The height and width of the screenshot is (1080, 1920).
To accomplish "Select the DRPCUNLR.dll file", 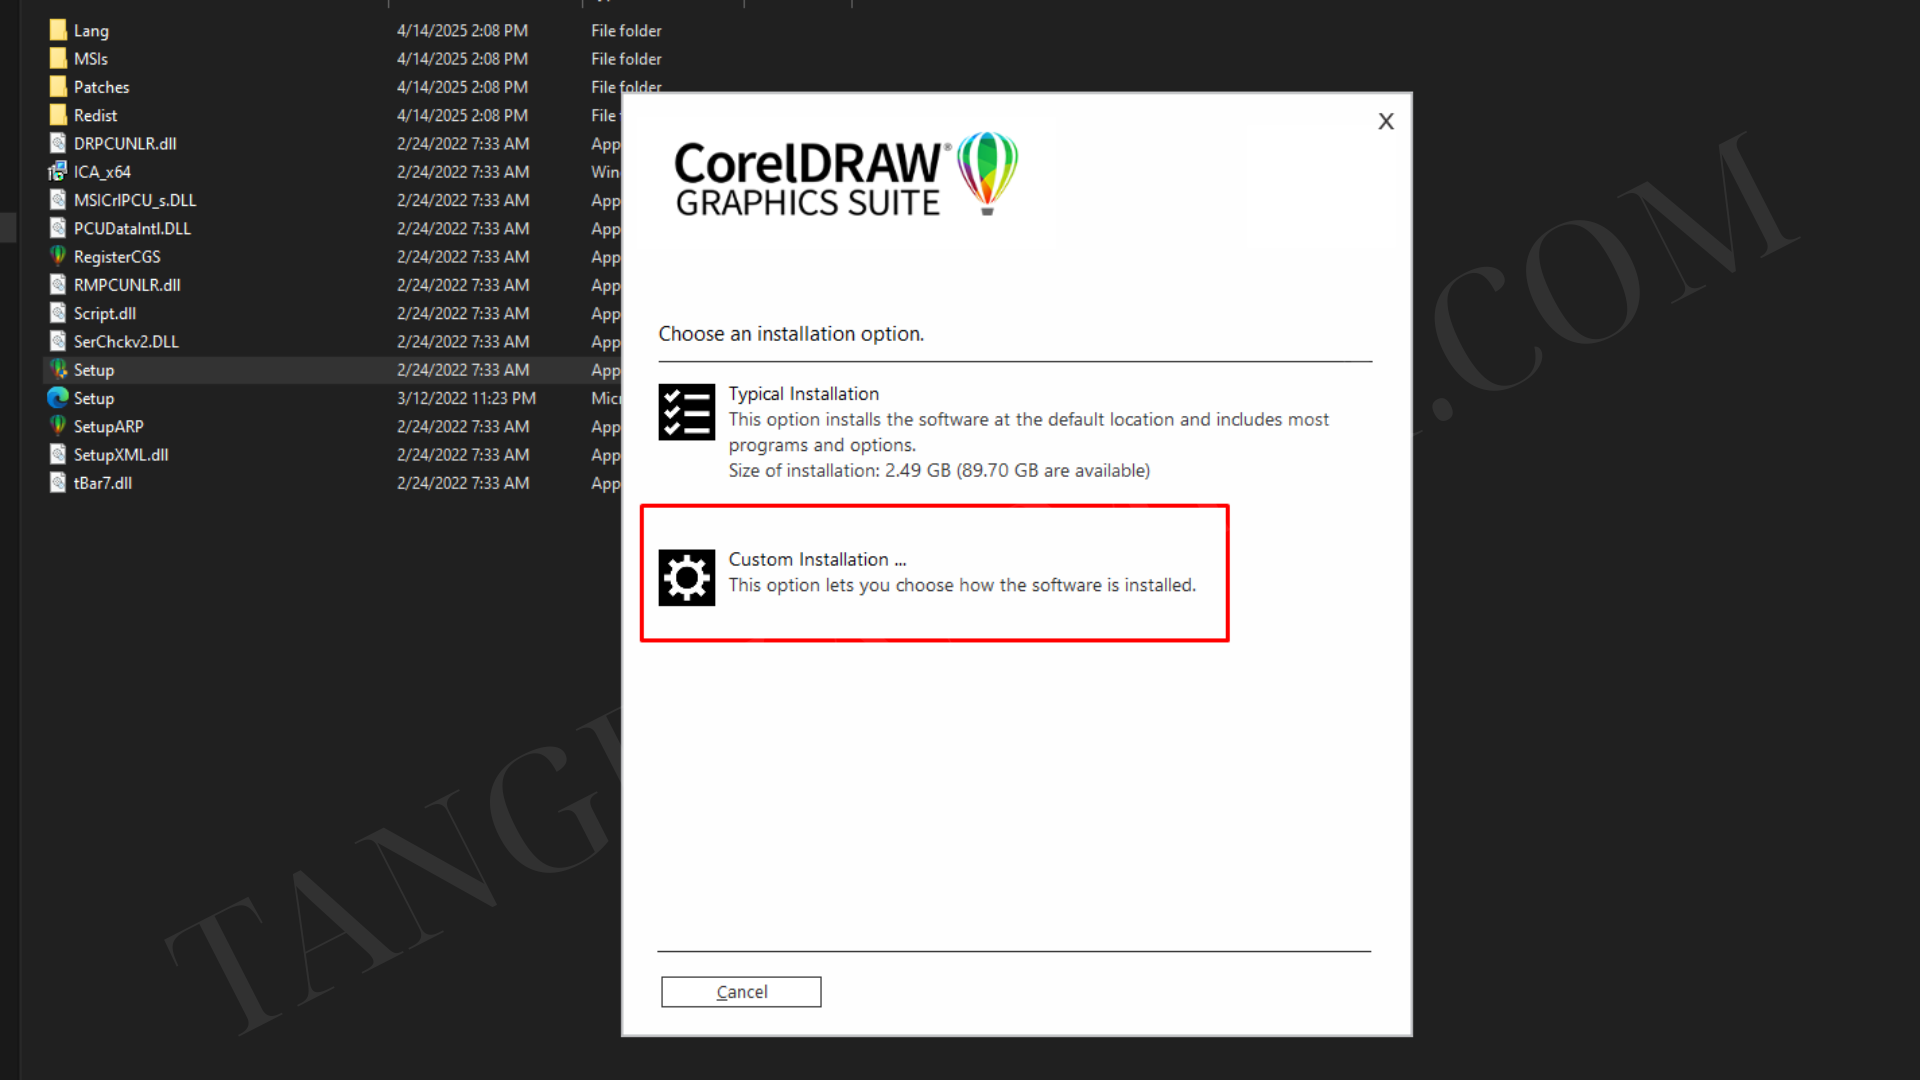I will (x=124, y=144).
